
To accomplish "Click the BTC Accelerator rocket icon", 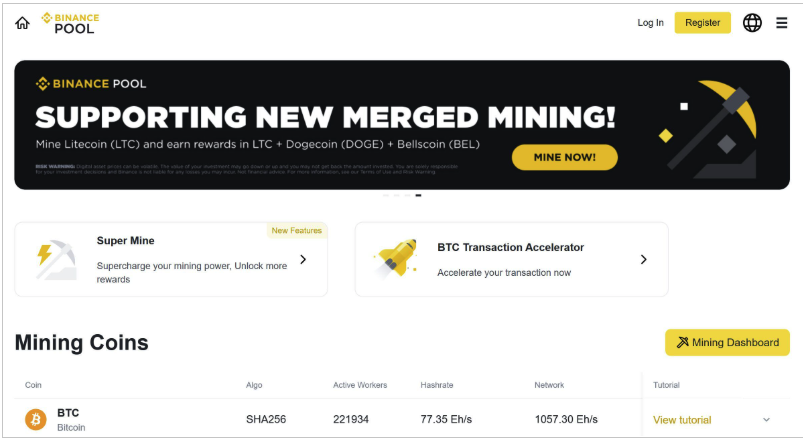I will click(394, 257).
